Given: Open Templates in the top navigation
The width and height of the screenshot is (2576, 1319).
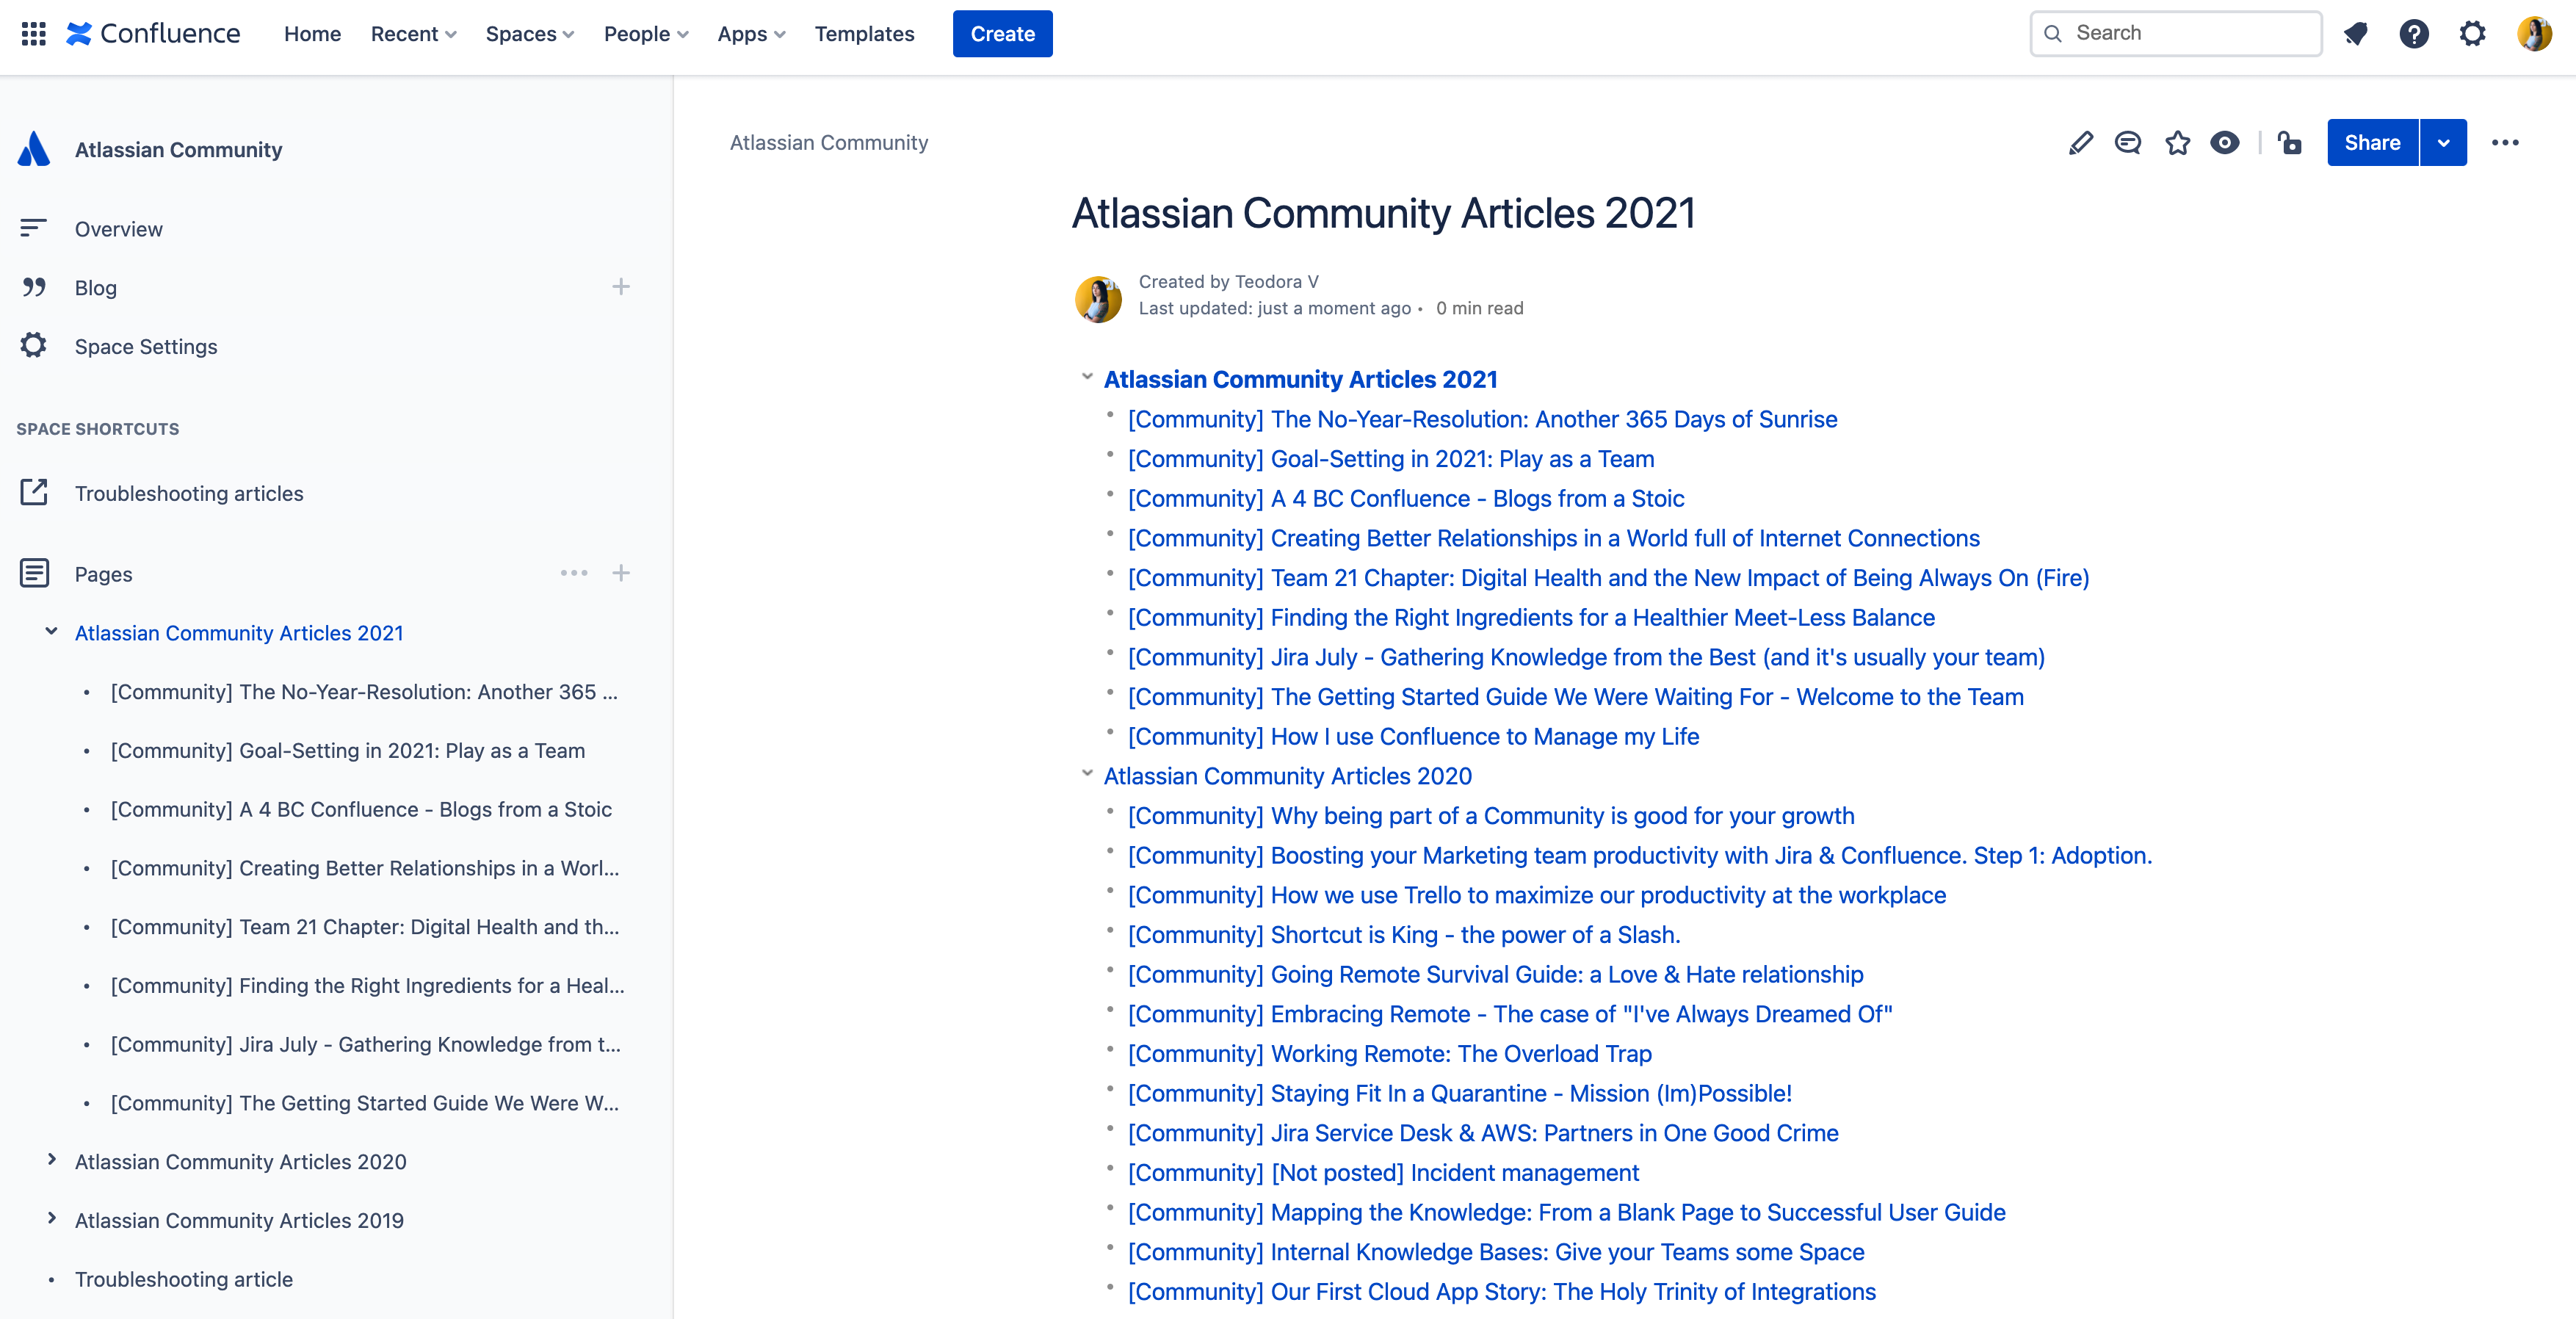Looking at the screenshot, I should point(864,34).
